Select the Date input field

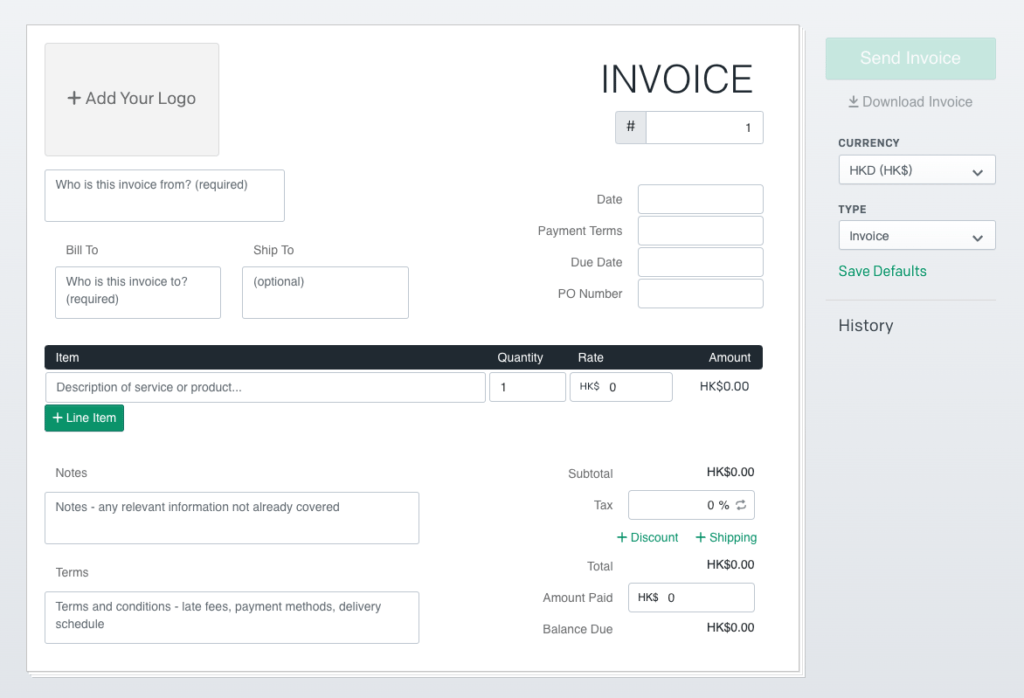point(700,199)
